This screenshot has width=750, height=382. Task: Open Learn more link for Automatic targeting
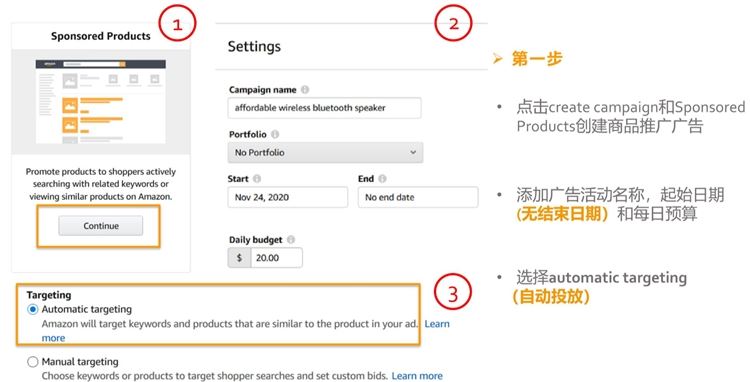(437, 324)
